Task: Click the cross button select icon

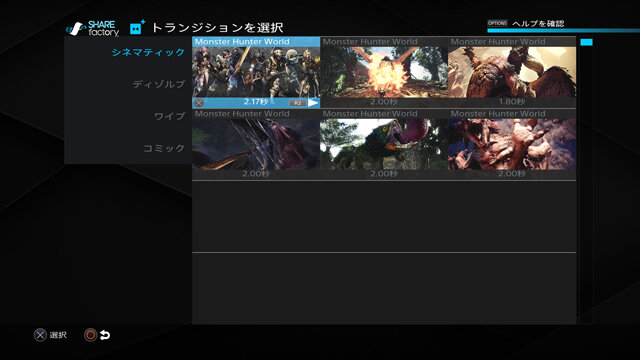Action: [x=40, y=335]
